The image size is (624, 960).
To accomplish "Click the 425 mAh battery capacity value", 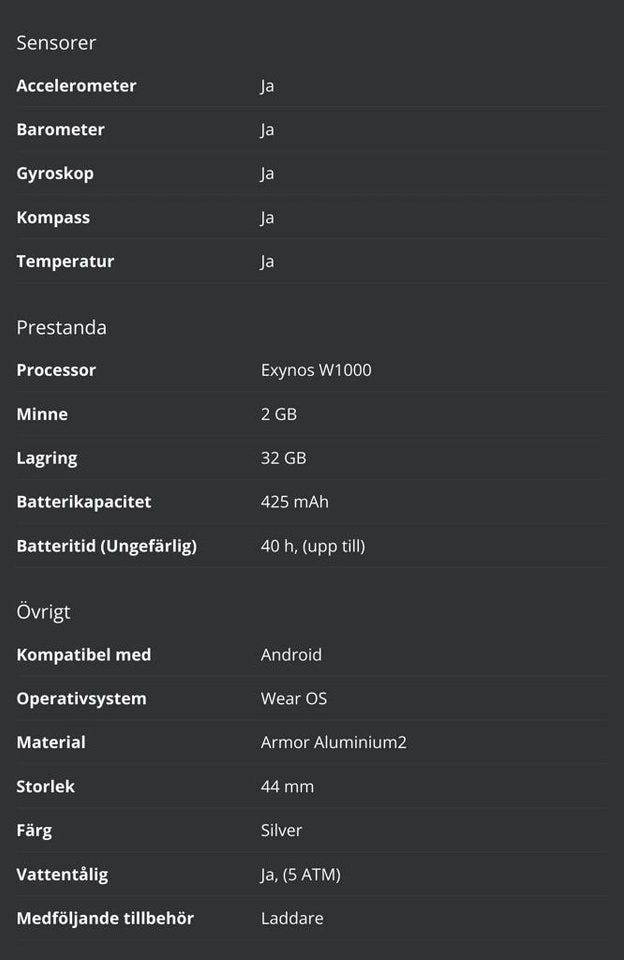I will (294, 502).
